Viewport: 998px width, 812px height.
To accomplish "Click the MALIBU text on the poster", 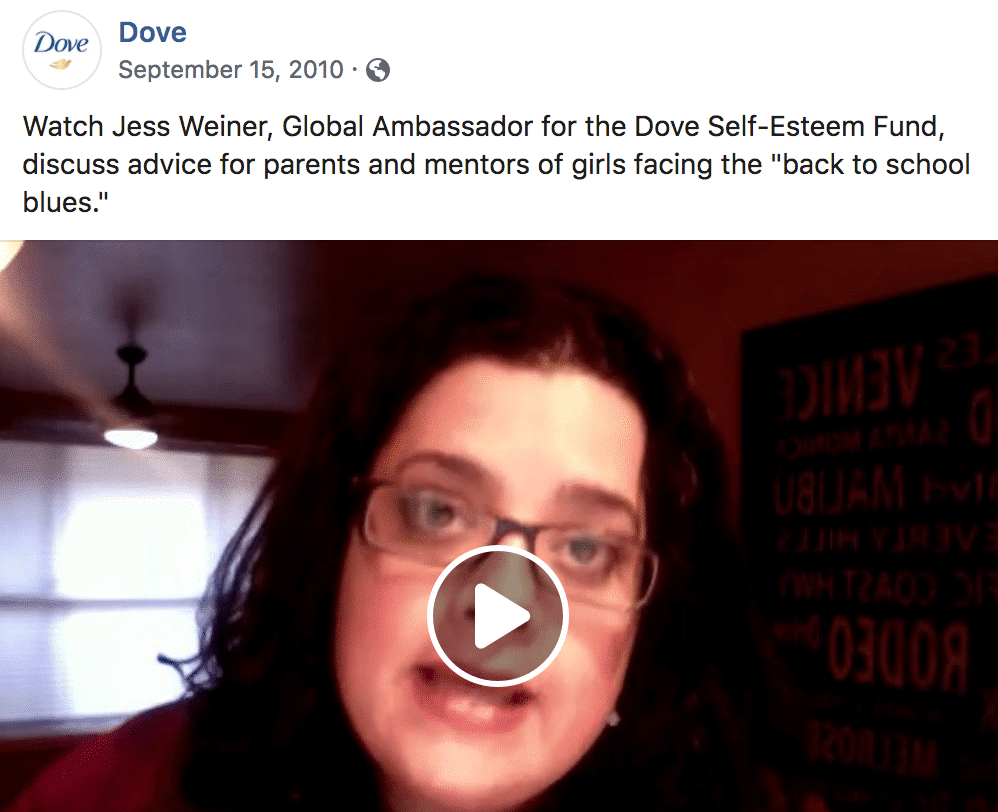I will tap(839, 491).
